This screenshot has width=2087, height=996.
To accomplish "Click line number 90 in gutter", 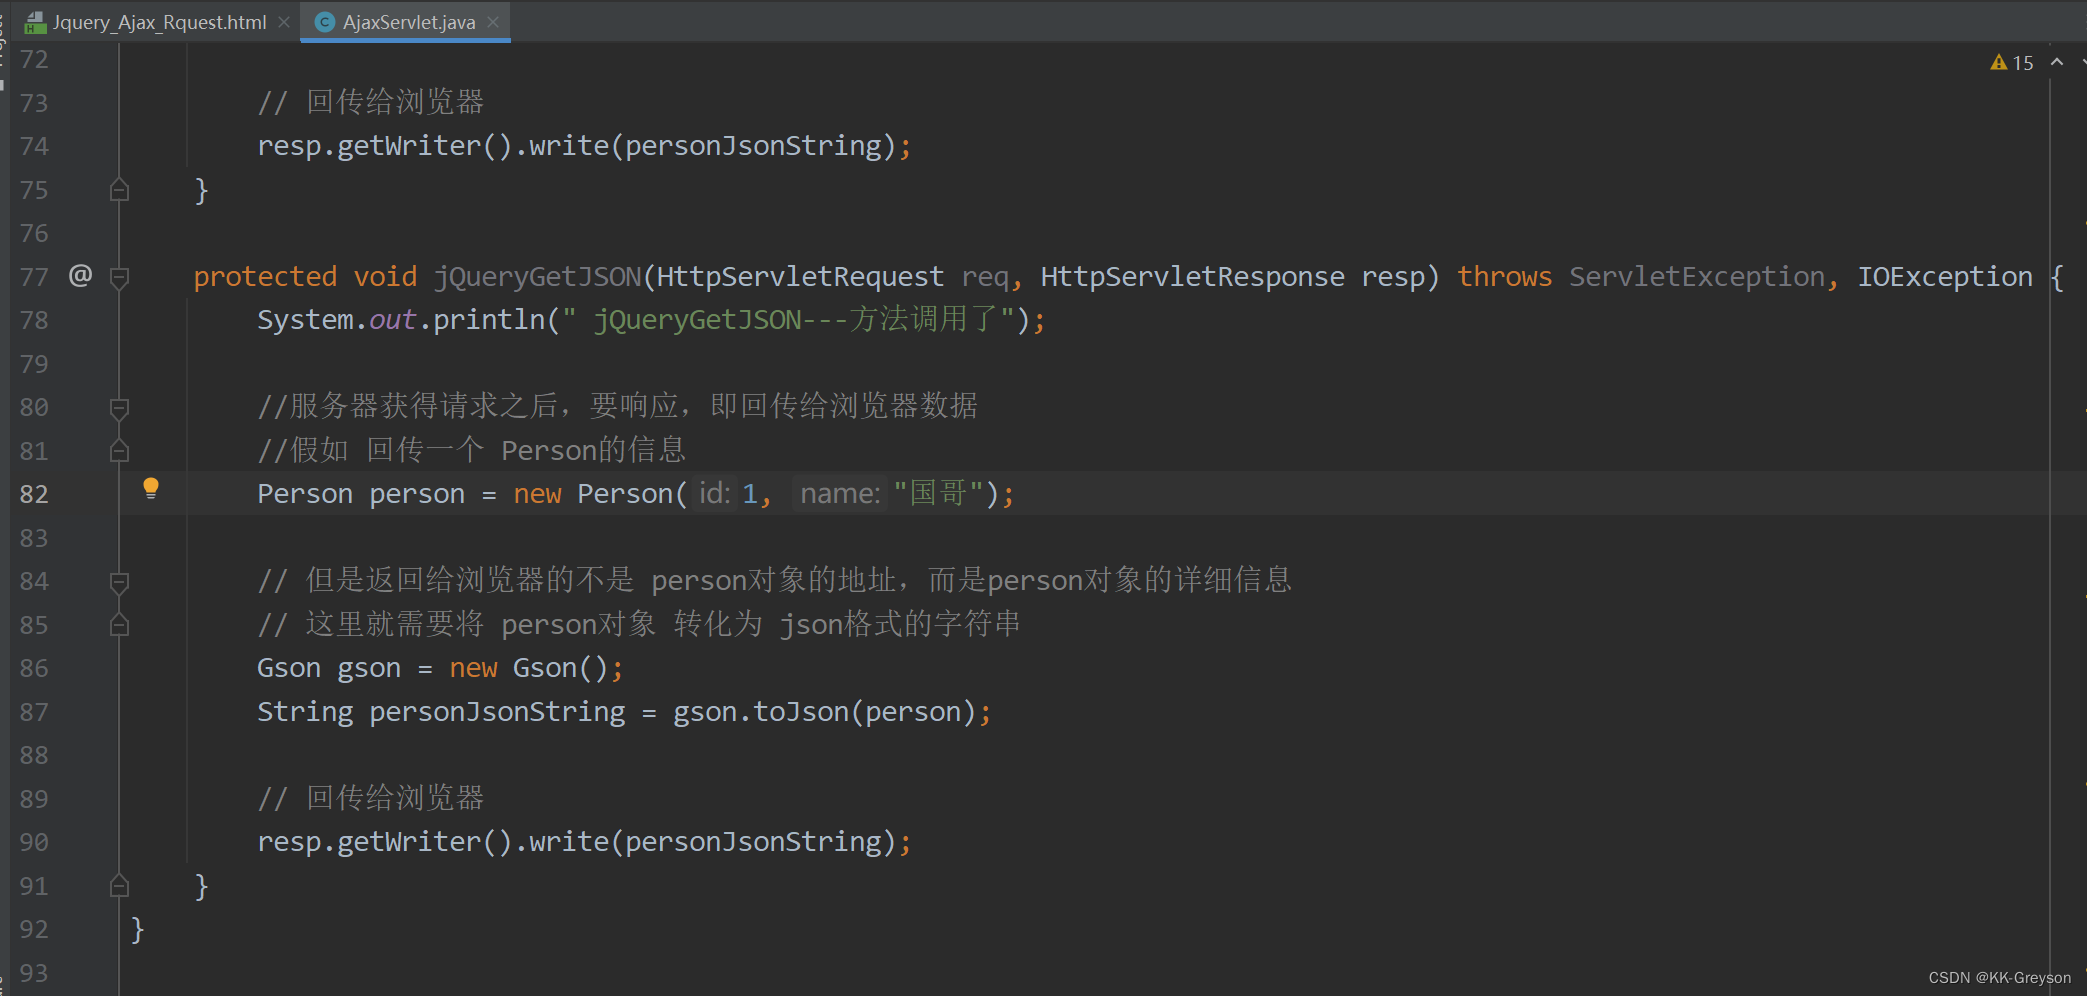I will 34,842.
